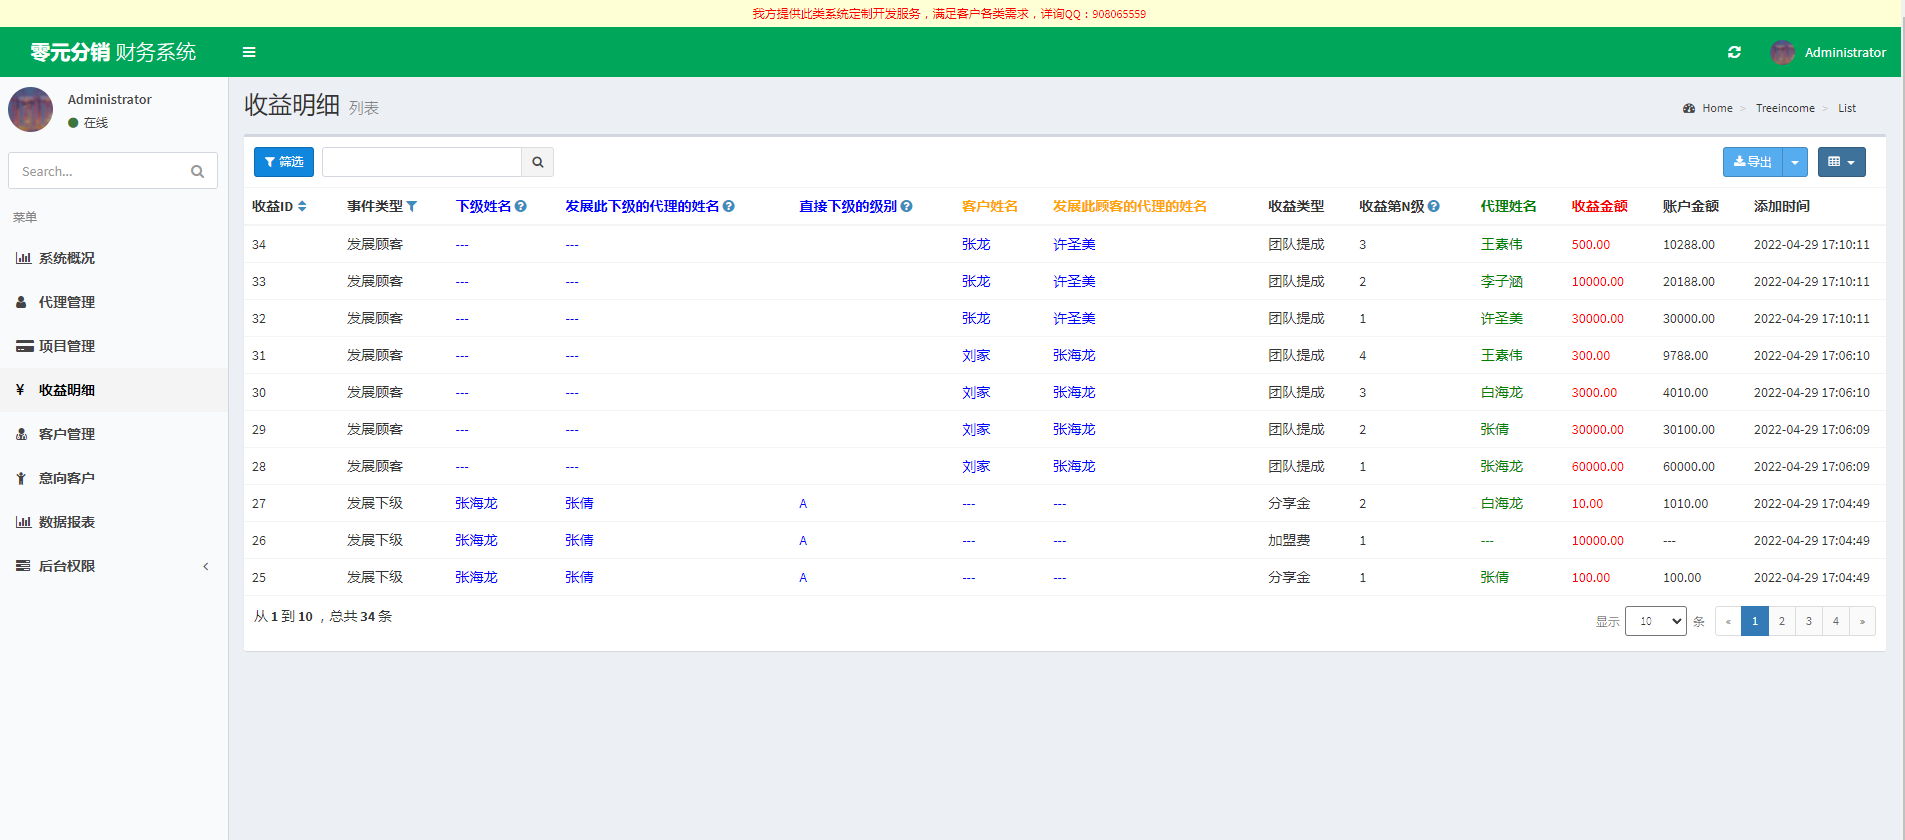Click the sidebar search magnifier icon
Viewport: 1905px width, 840px height.
coord(197,171)
